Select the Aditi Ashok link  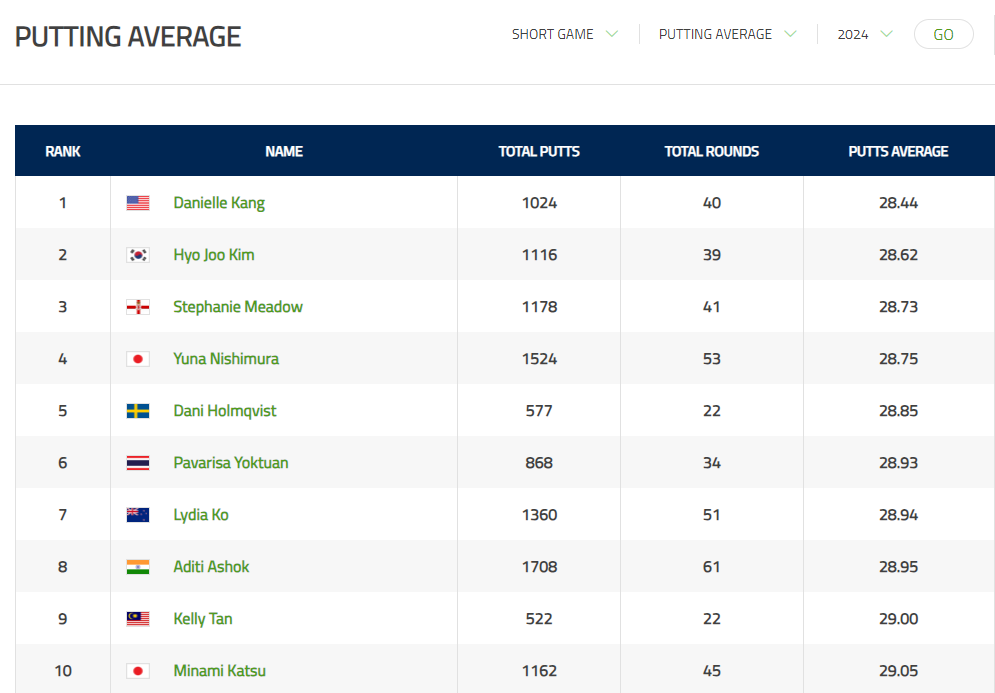point(211,567)
